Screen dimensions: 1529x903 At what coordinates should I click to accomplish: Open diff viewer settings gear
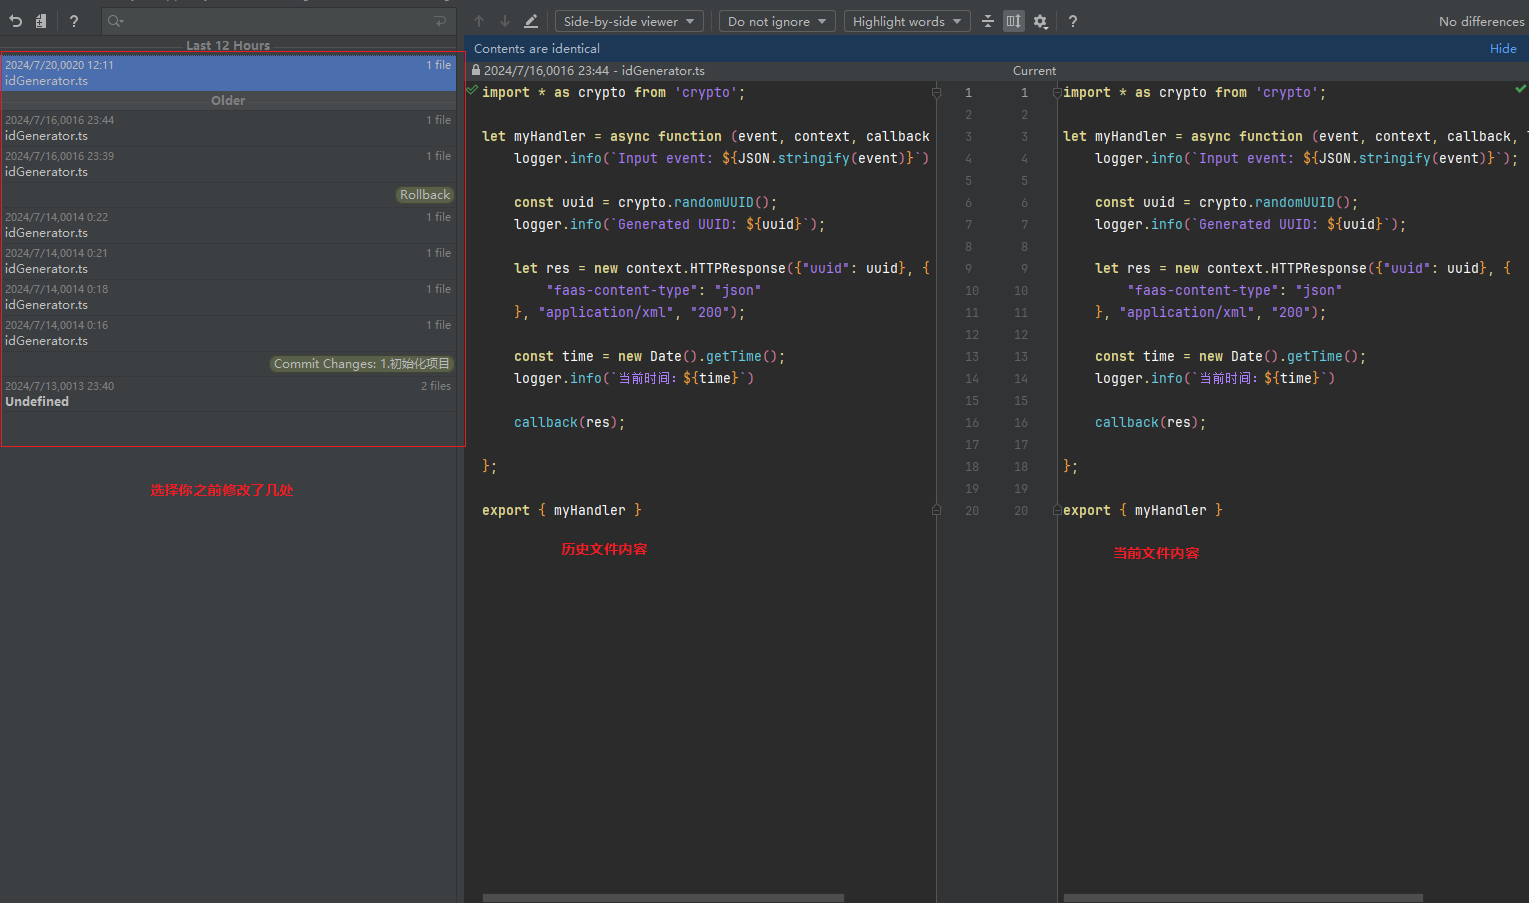click(1041, 21)
